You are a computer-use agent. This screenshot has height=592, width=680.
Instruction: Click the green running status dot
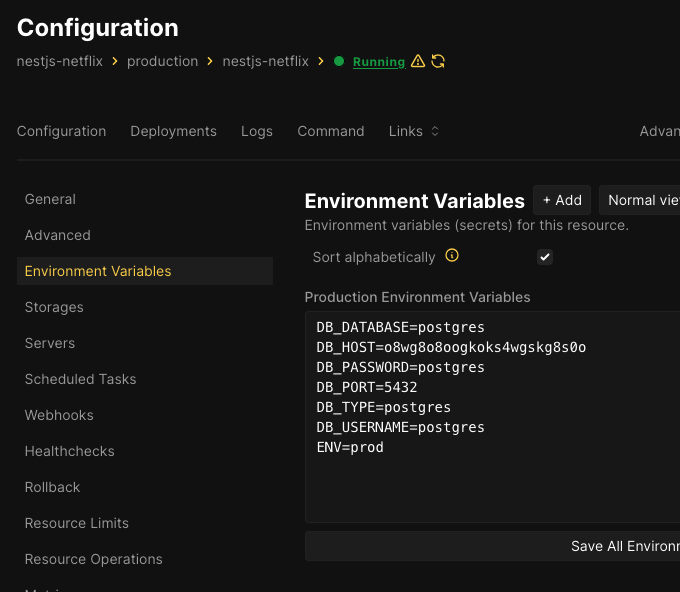(x=339, y=61)
